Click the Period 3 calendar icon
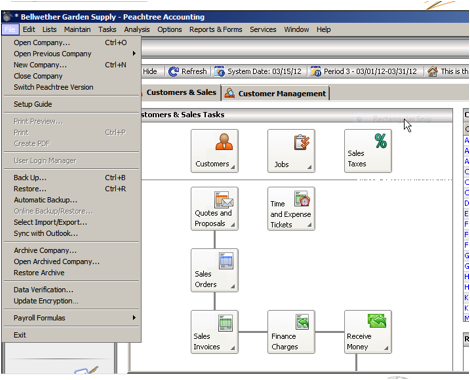The image size is (470, 380). pos(316,71)
